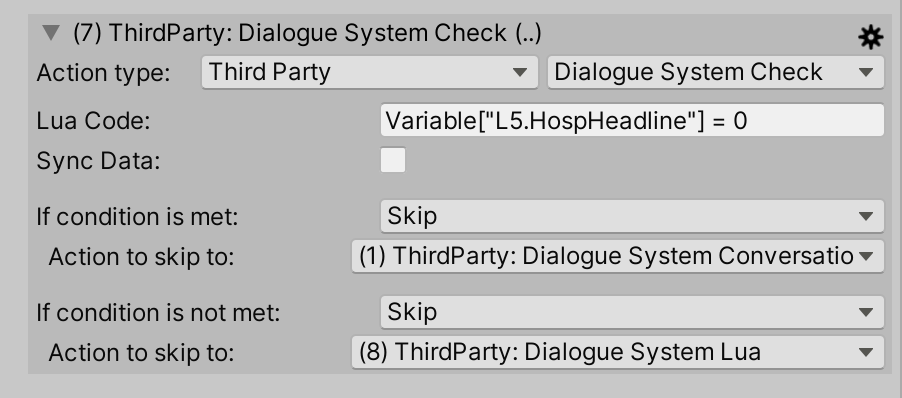Image resolution: width=902 pixels, height=398 pixels.
Task: Open the Third Party action category dropdown
Action: click(369, 72)
